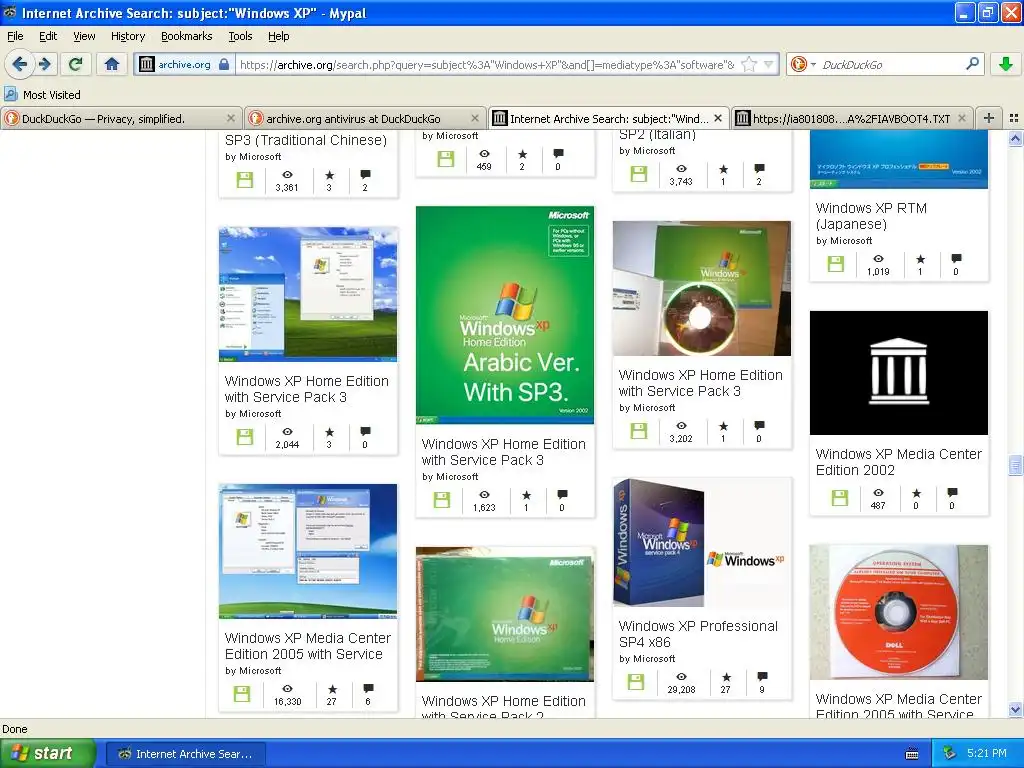Open the red Dell disc thumbnail

(x=899, y=613)
